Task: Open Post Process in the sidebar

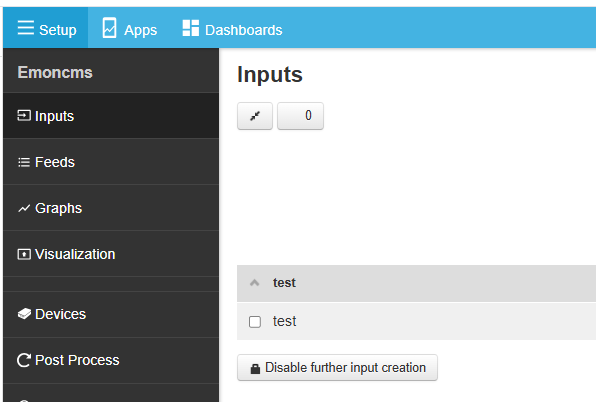Action: coord(111,360)
